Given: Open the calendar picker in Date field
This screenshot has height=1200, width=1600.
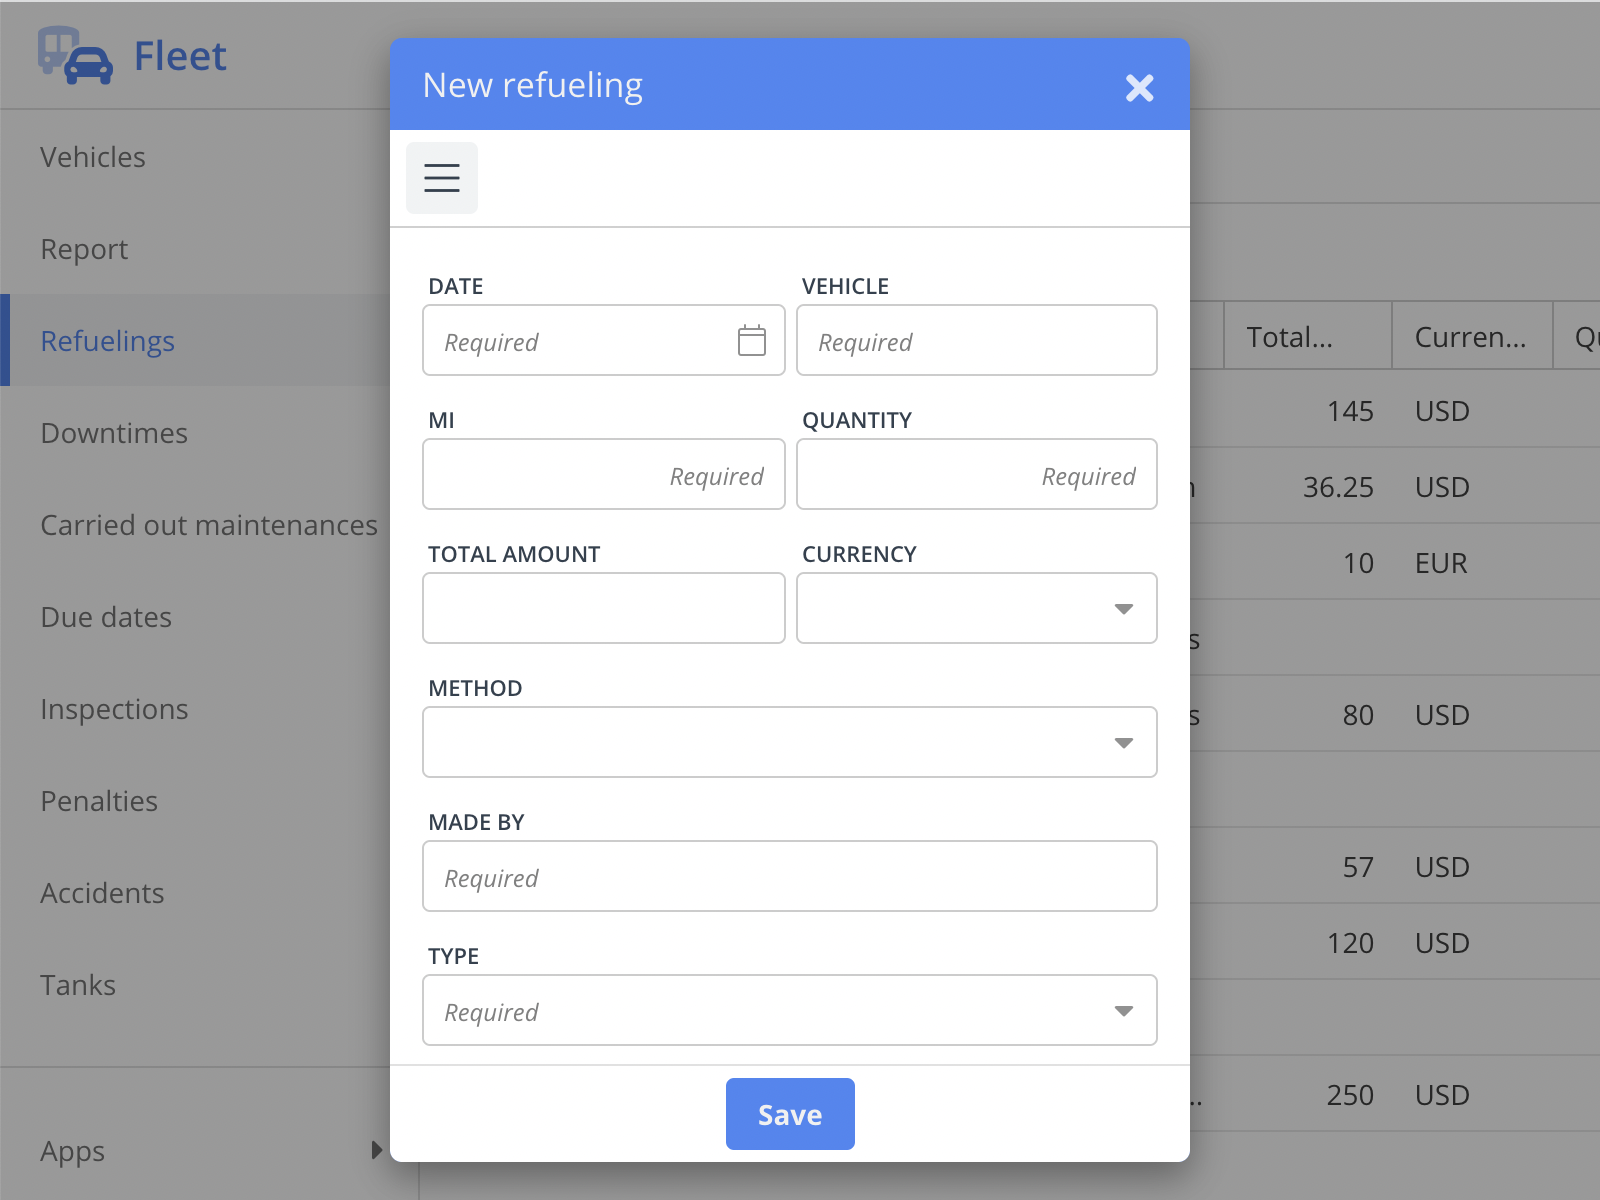Looking at the screenshot, I should click(x=752, y=341).
